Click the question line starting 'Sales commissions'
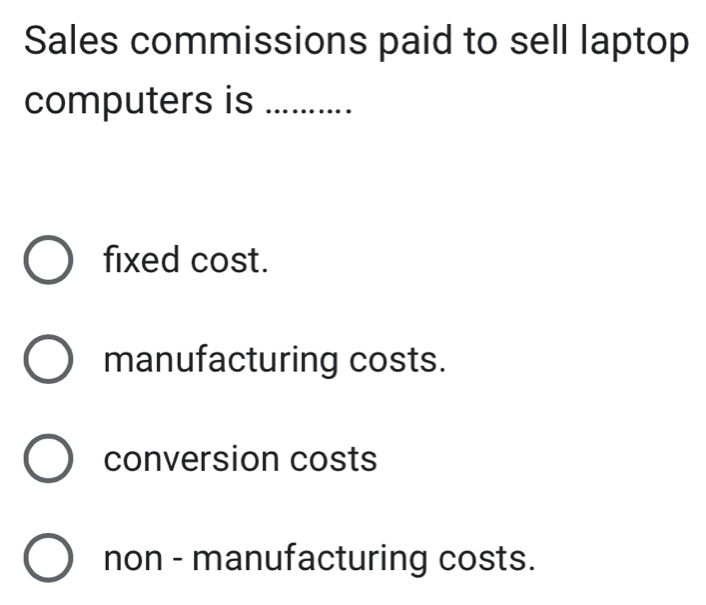Viewport: 706px width, 605px height. click(x=356, y=44)
